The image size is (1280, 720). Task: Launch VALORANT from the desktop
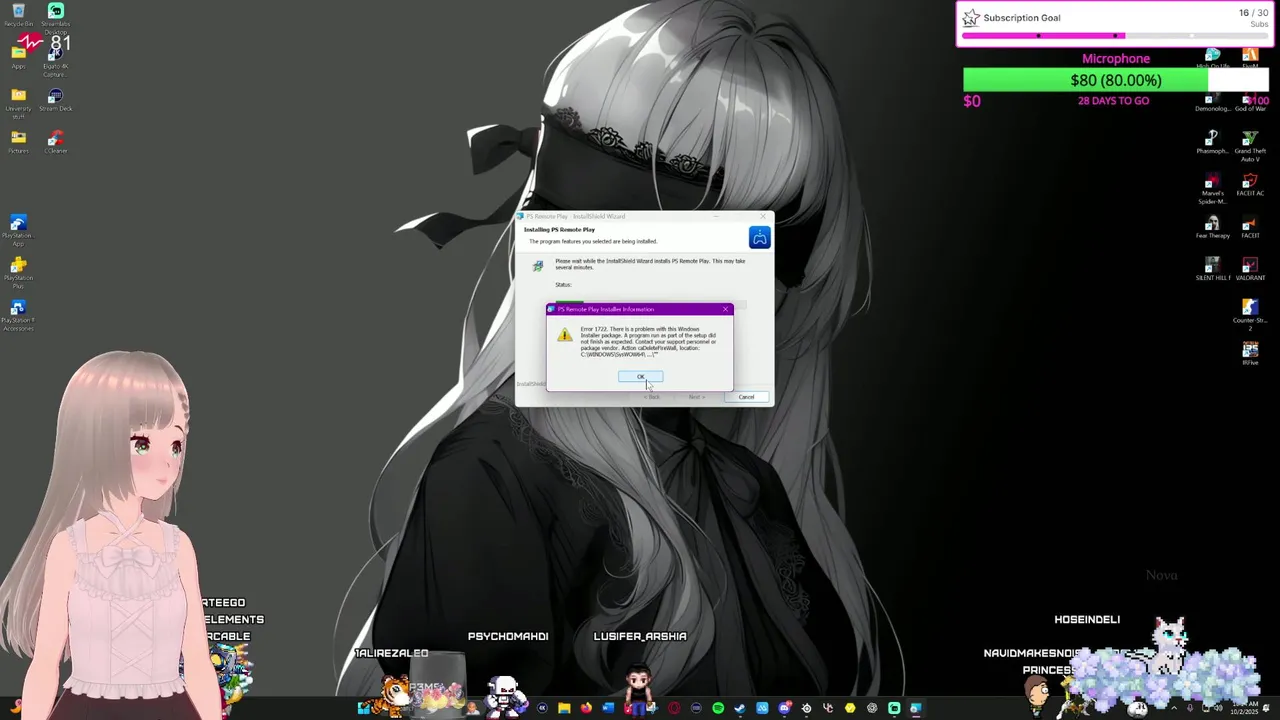pos(1250,268)
